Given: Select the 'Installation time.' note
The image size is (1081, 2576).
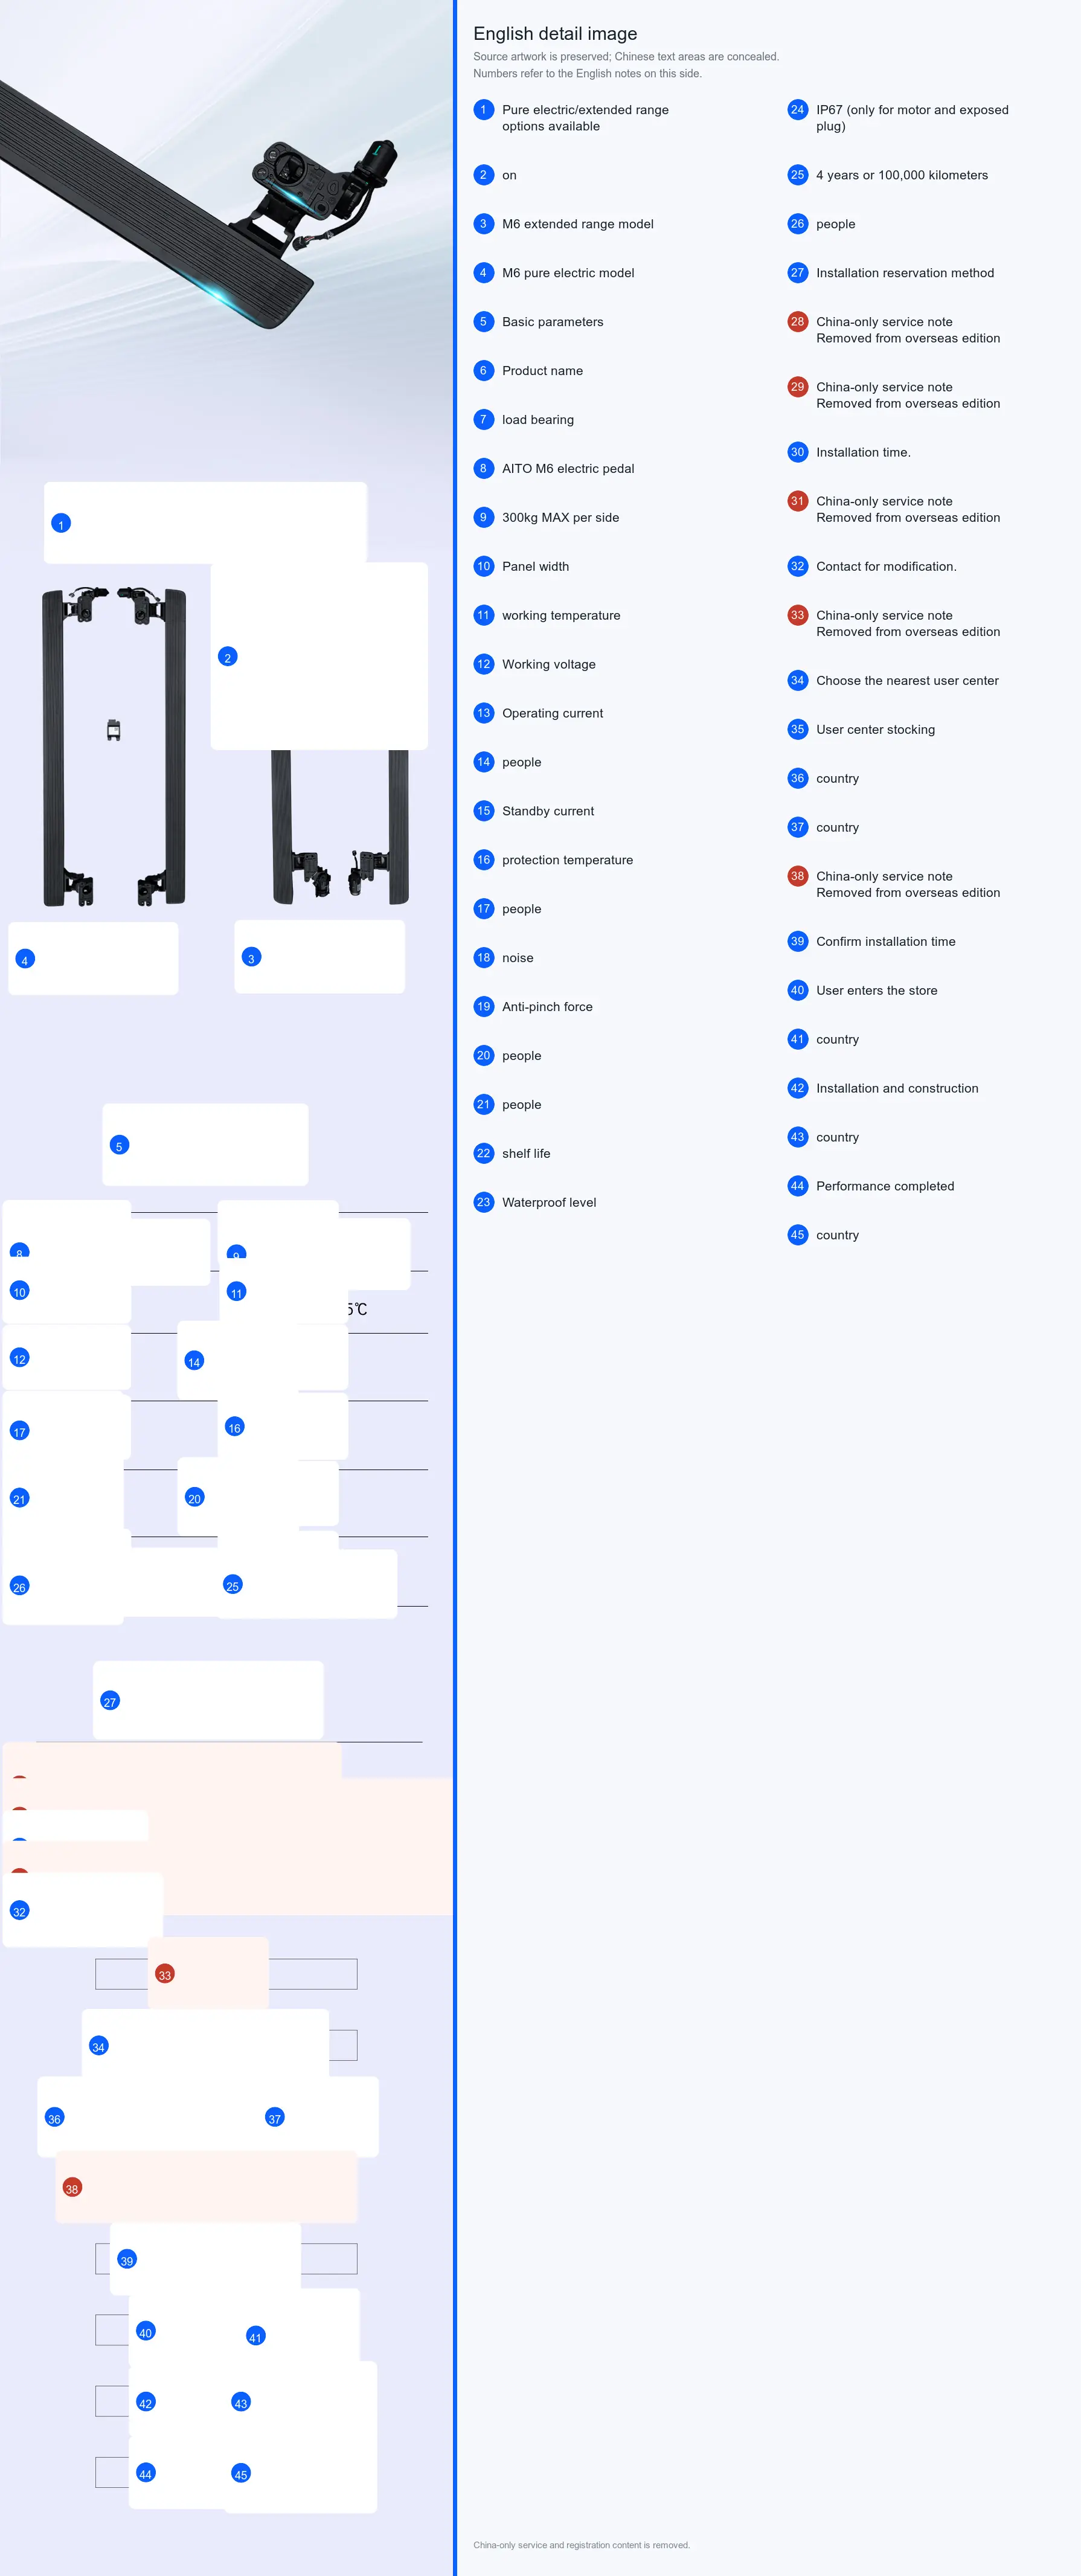Looking at the screenshot, I should (x=863, y=453).
